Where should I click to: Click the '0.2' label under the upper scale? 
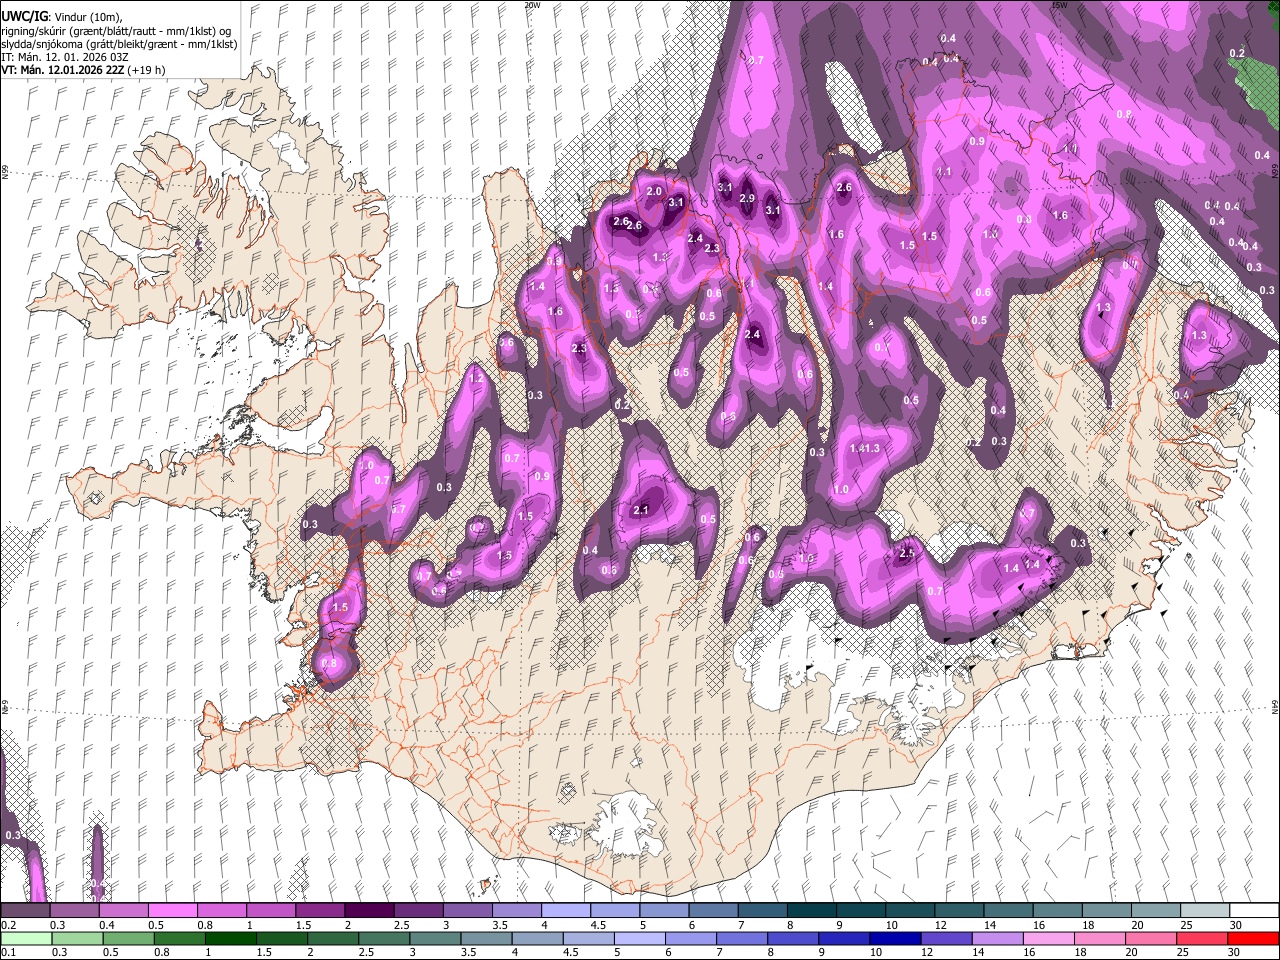9,925
